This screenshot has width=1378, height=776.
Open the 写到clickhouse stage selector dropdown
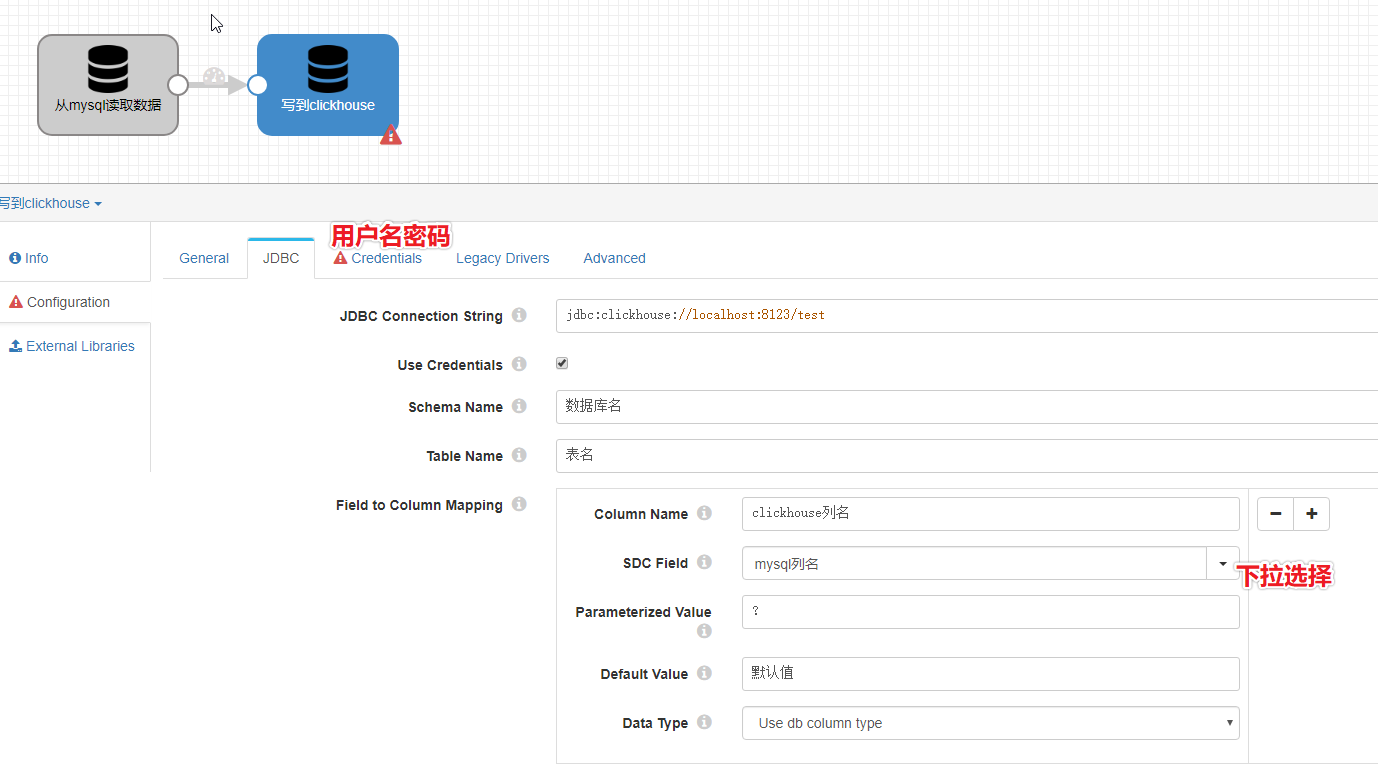(x=50, y=203)
